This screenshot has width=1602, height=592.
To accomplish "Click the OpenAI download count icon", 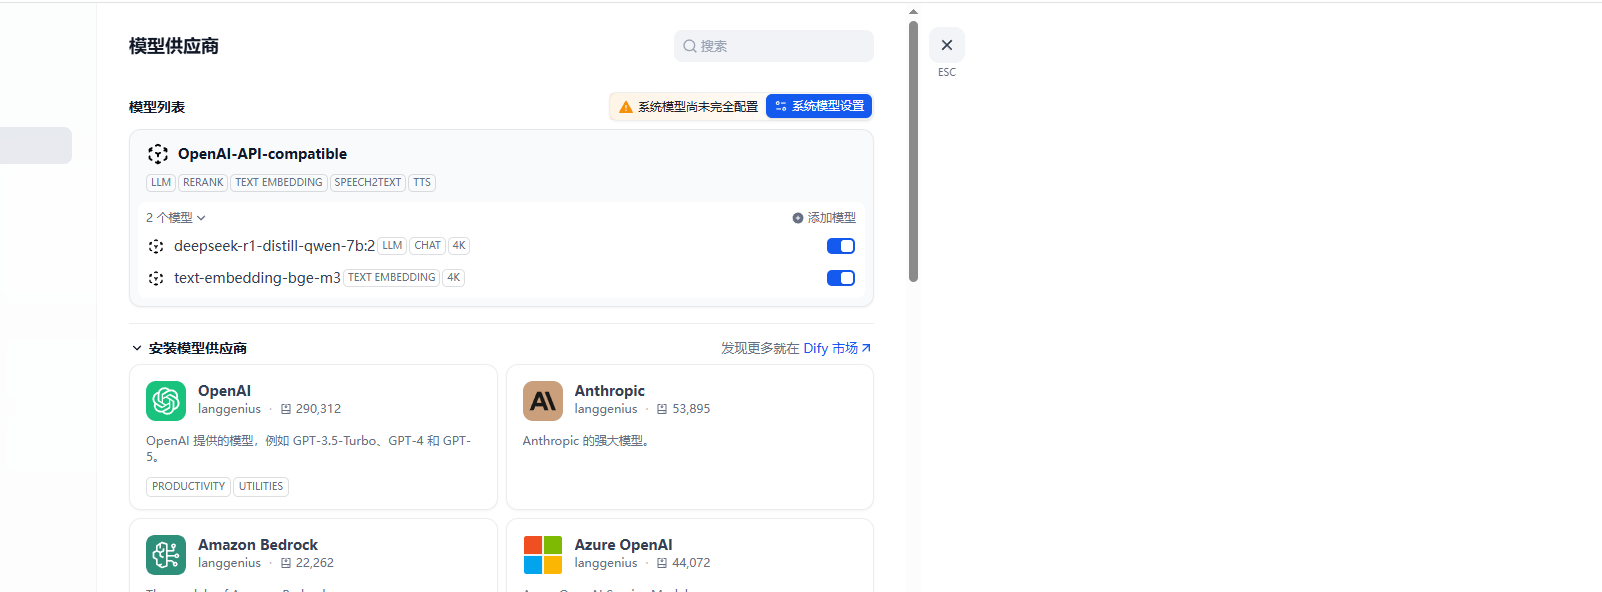I will (286, 409).
